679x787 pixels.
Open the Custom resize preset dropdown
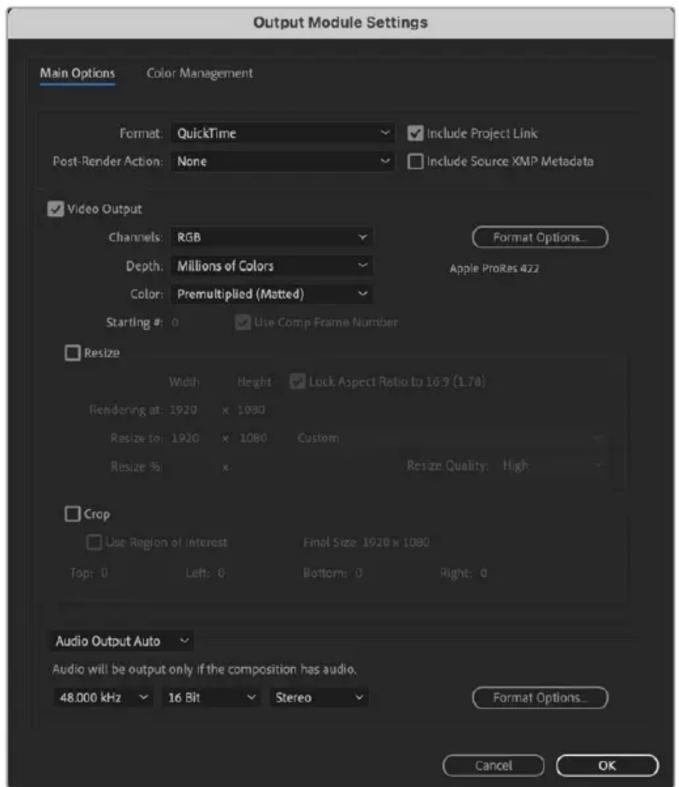pos(449,438)
